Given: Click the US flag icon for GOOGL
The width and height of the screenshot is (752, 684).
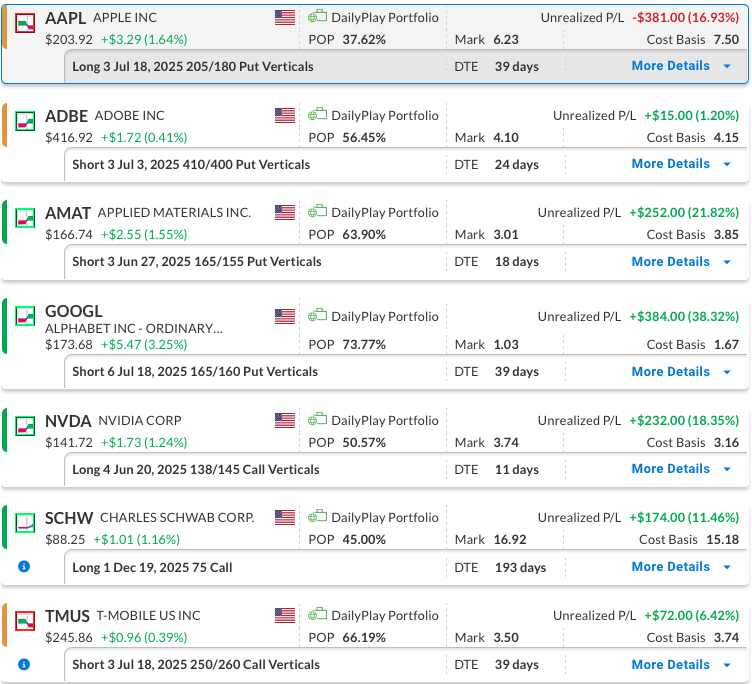Looking at the screenshot, I should 285,317.
